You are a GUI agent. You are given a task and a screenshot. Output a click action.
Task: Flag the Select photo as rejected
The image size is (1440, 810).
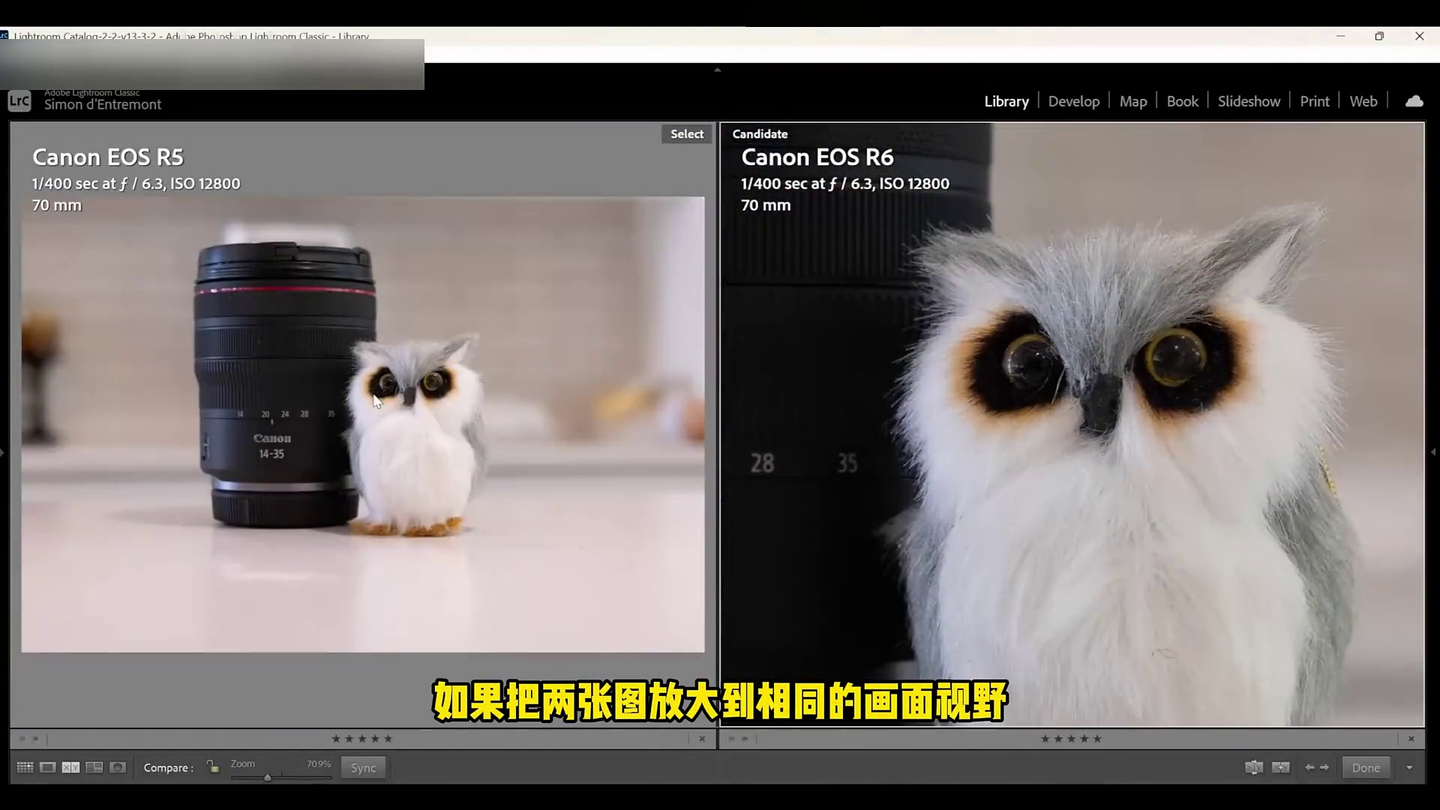(x=35, y=739)
